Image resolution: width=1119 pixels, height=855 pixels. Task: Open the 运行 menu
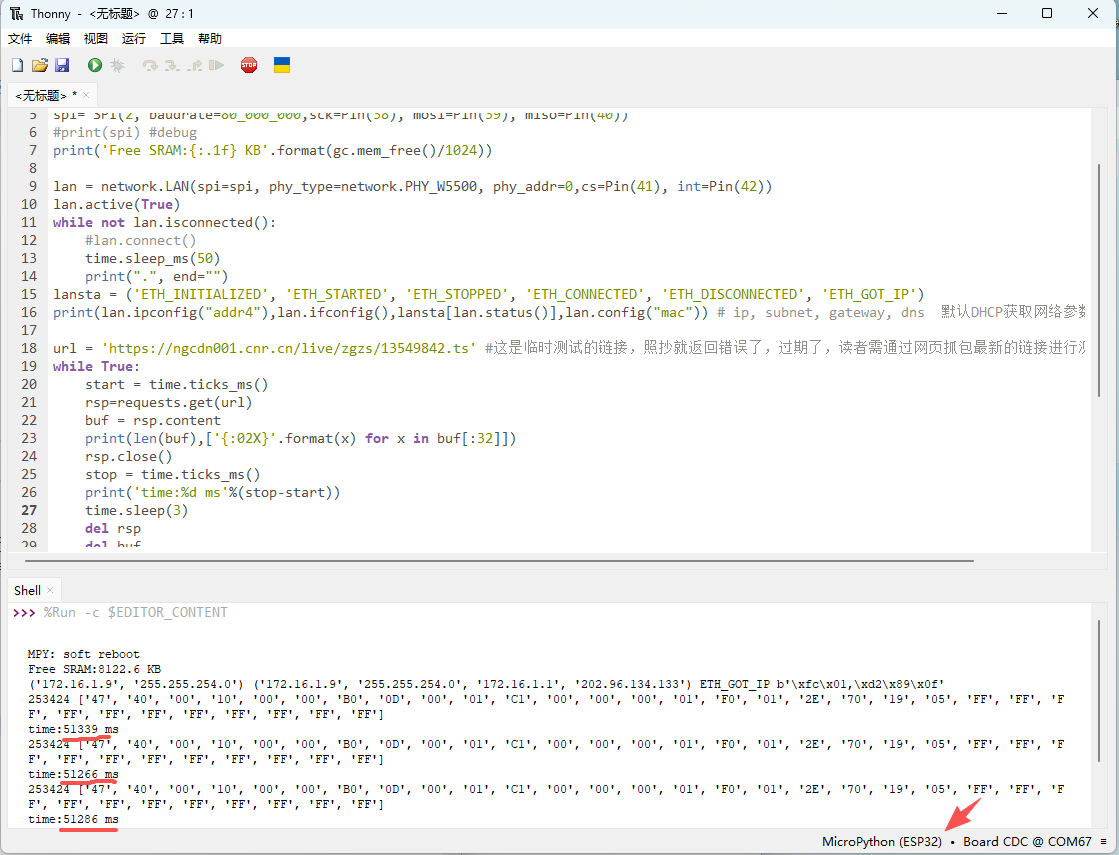(134, 38)
